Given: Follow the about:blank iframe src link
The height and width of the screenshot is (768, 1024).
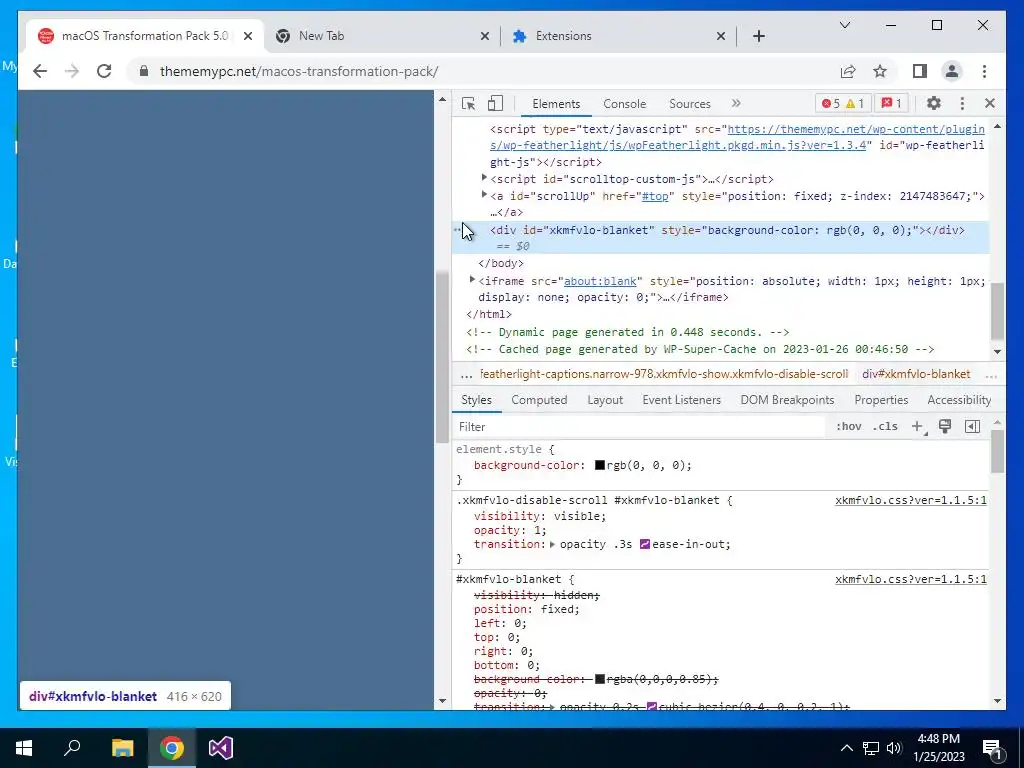Looking at the screenshot, I should (x=600, y=281).
